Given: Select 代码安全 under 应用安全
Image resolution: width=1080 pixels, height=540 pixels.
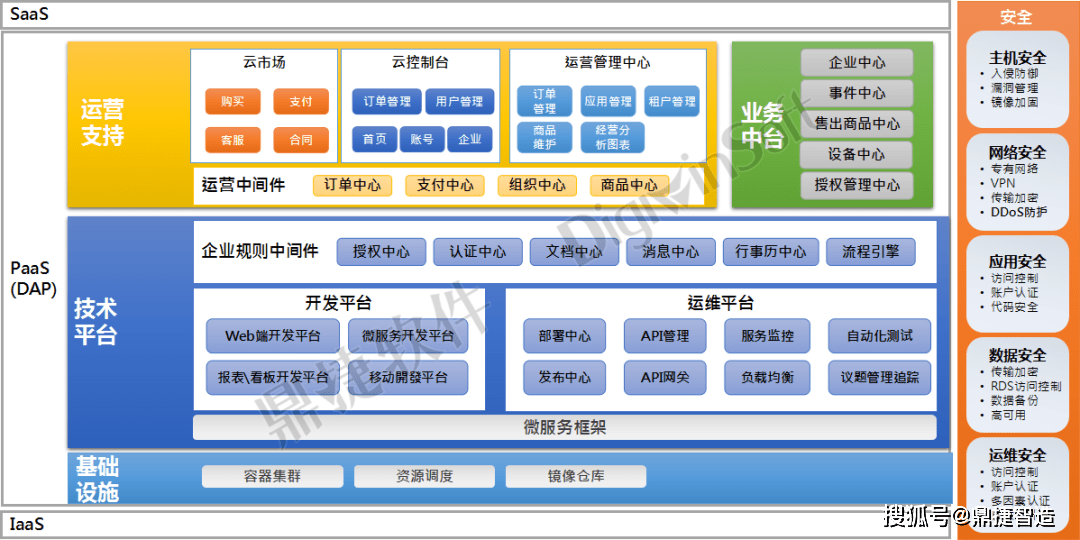Looking at the screenshot, I should [x=1013, y=307].
